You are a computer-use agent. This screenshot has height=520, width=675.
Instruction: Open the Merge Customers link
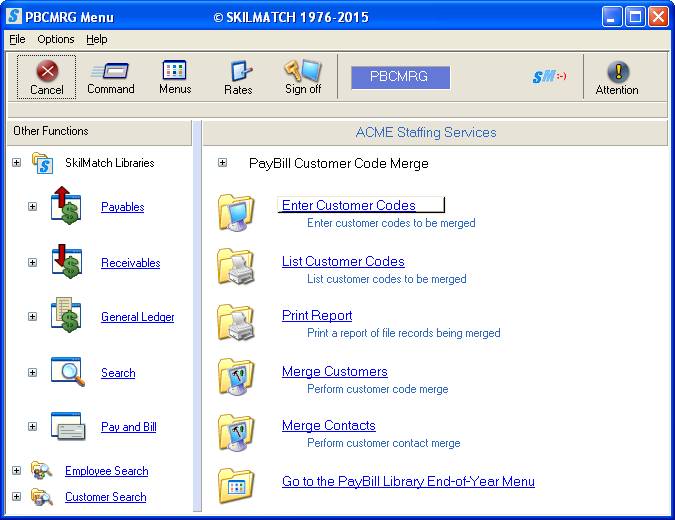click(334, 371)
